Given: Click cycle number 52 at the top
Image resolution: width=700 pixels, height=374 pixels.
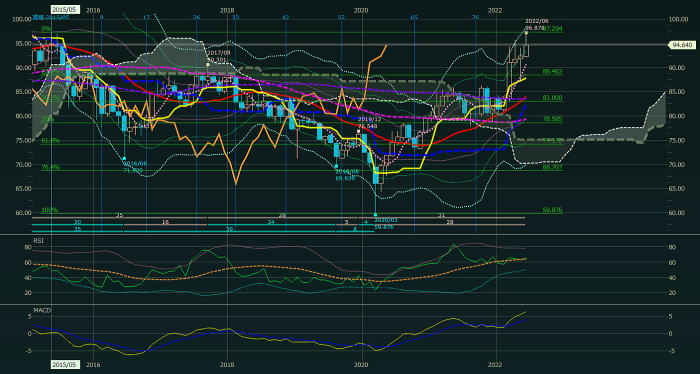Looking at the screenshot, I should 342,17.
